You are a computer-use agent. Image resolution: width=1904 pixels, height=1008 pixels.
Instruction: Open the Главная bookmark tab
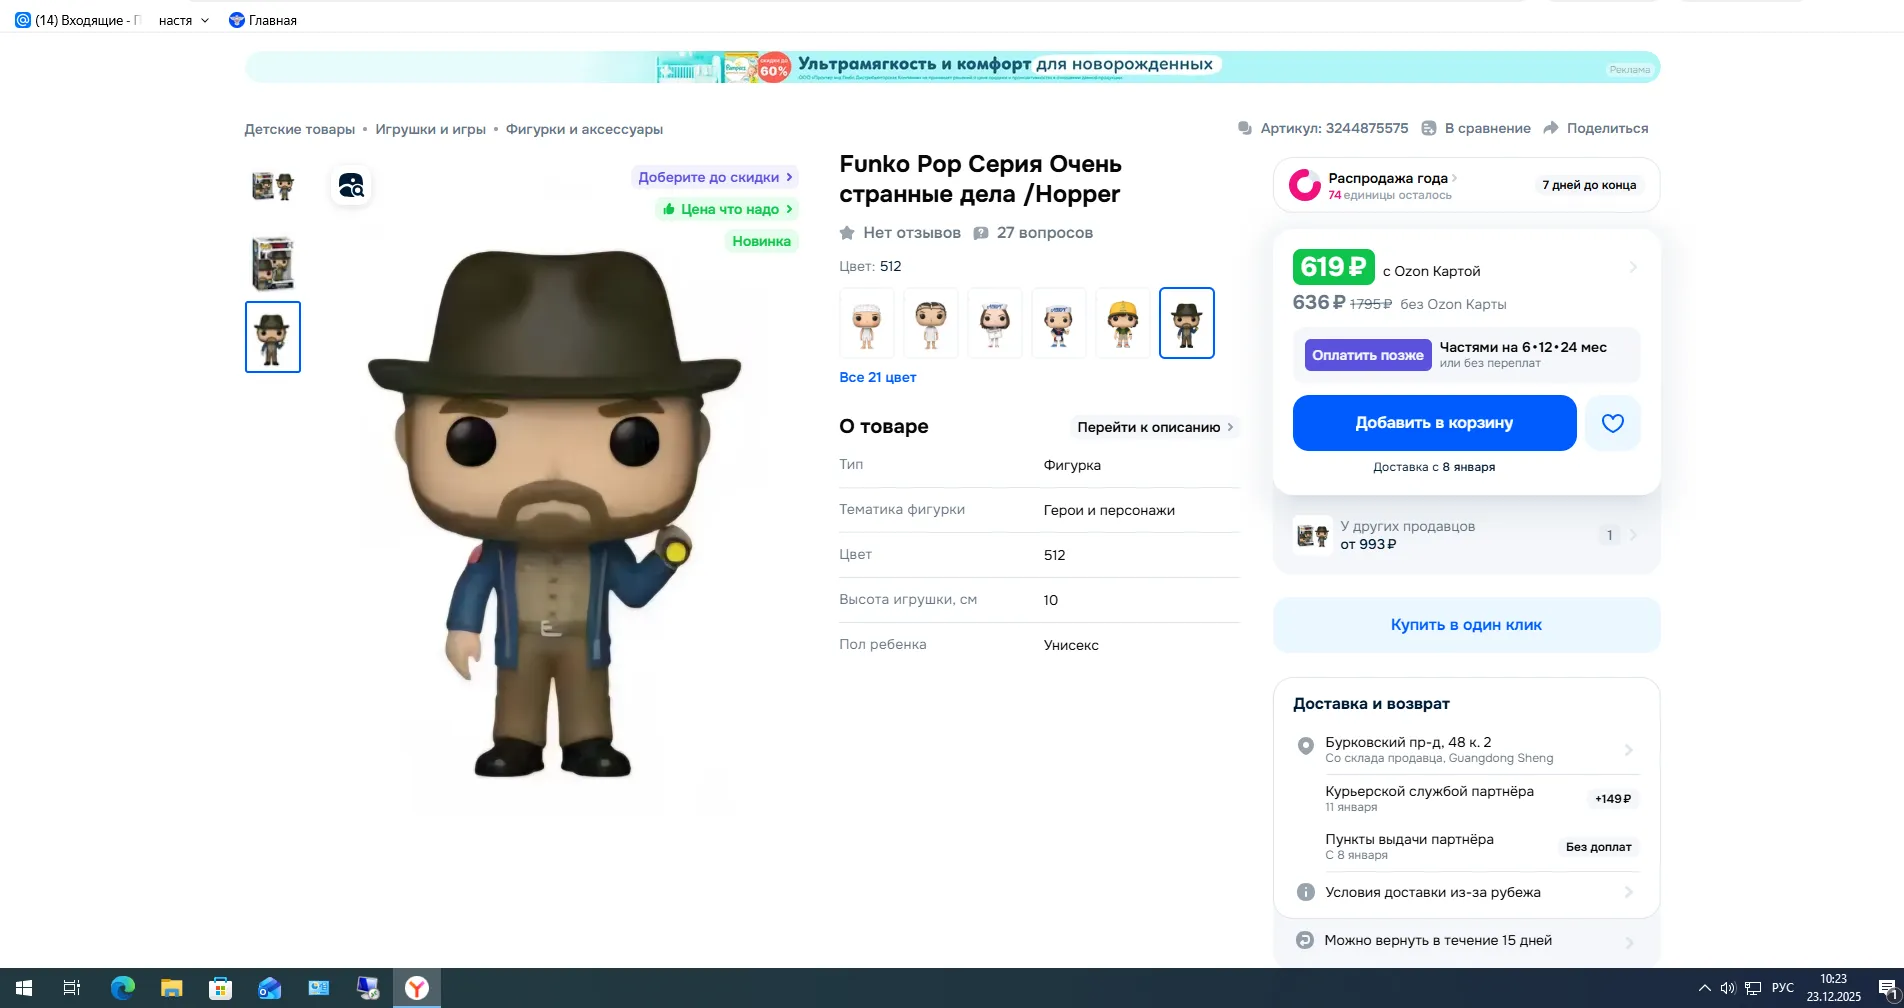(263, 20)
